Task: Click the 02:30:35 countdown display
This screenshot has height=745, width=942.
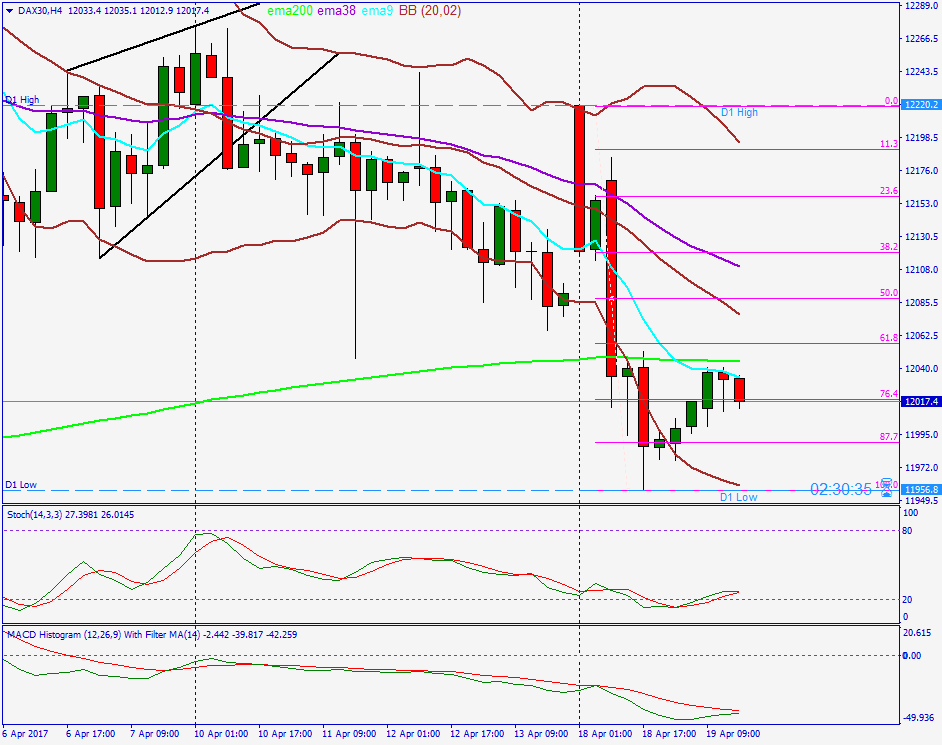Action: pyautogui.click(x=843, y=488)
